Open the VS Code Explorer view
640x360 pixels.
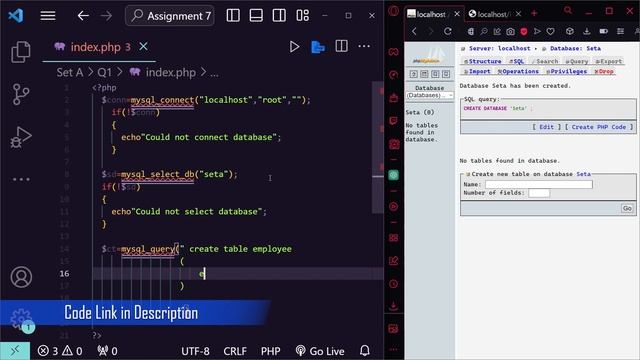(20, 52)
